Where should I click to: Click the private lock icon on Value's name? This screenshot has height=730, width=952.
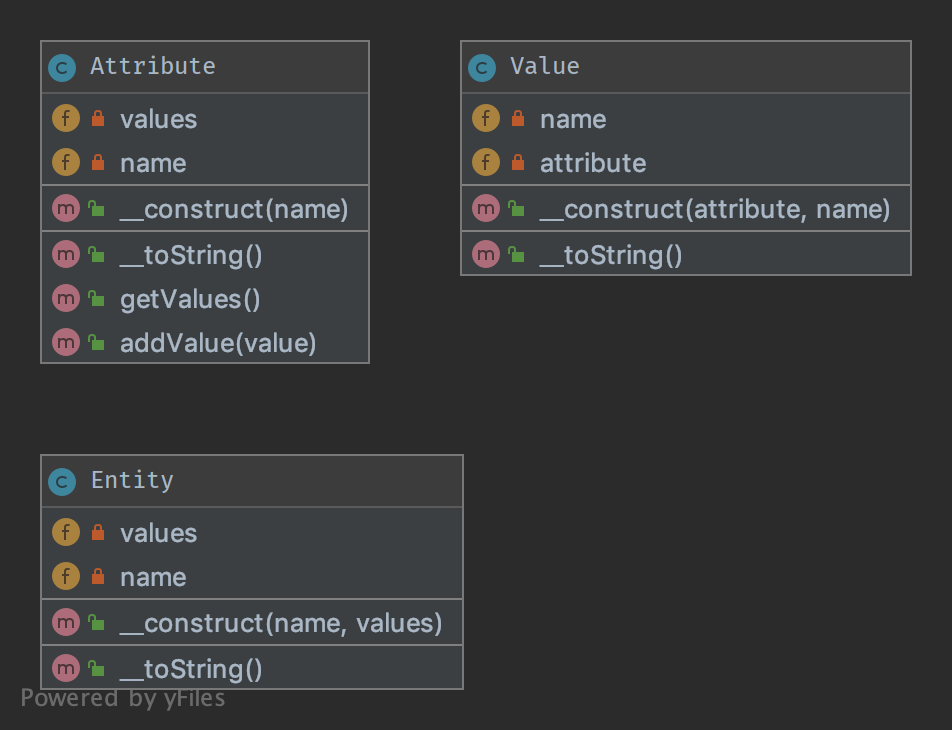pyautogui.click(x=517, y=119)
